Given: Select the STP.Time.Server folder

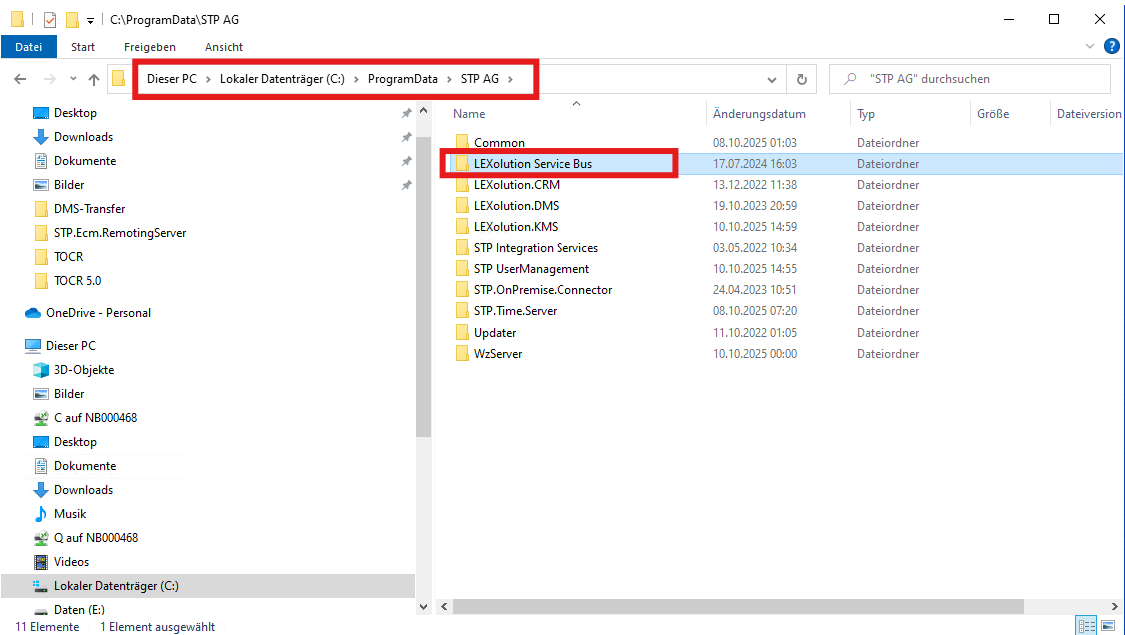Looking at the screenshot, I should coord(515,310).
